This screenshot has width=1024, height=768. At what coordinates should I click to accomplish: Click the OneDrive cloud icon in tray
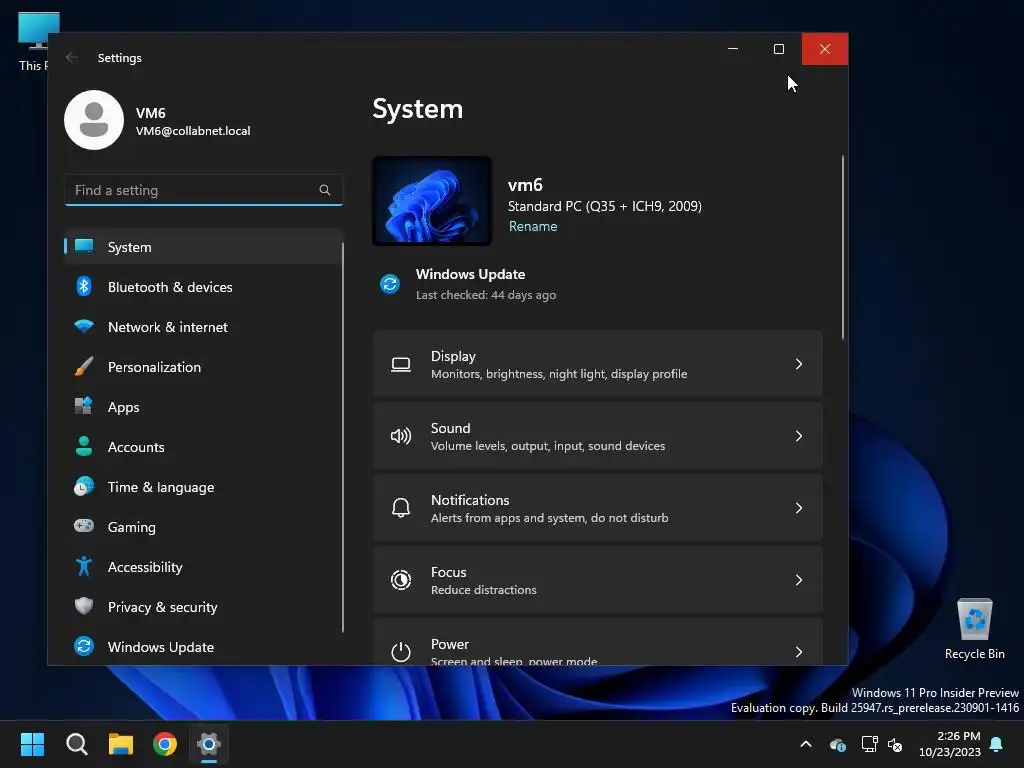838,744
